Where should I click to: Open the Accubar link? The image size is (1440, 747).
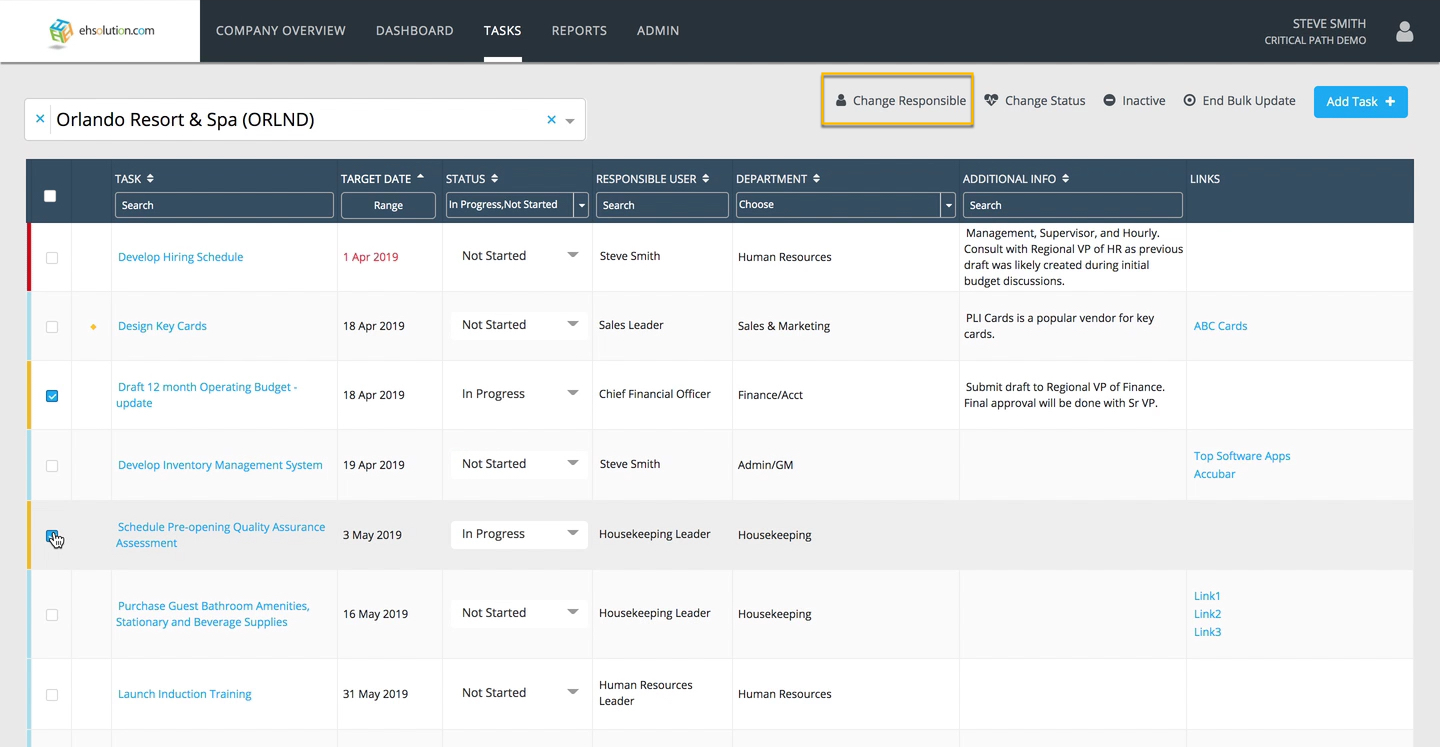[1214, 474]
